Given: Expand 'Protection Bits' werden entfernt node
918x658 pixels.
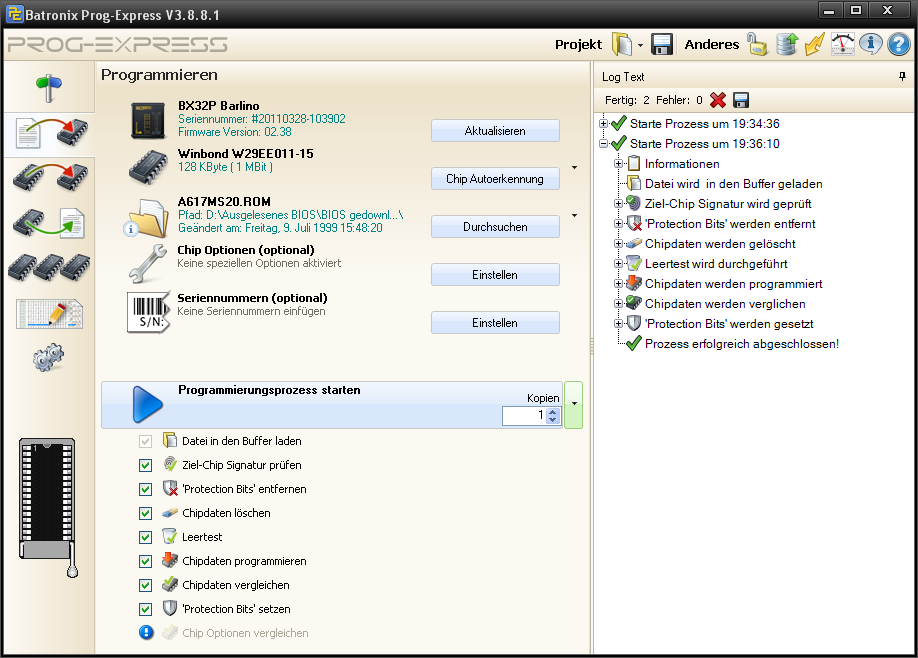Looking at the screenshot, I should [618, 224].
